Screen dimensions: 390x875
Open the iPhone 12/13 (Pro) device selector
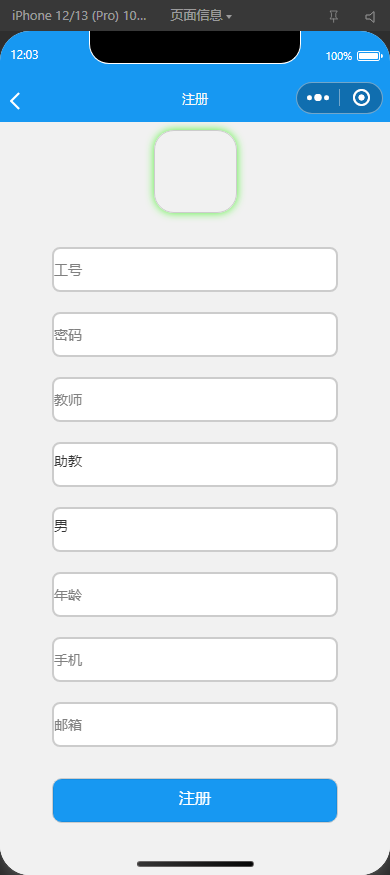pyautogui.click(x=79, y=16)
